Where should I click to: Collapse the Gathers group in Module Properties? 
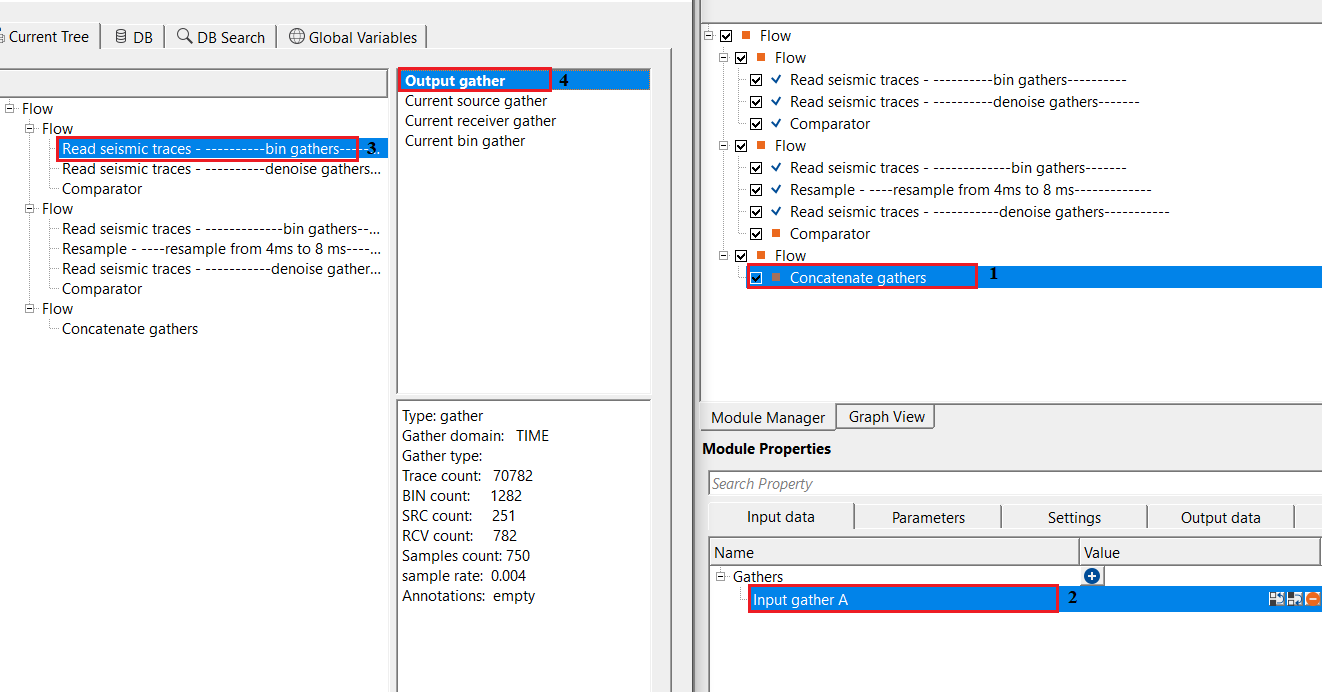(722, 577)
